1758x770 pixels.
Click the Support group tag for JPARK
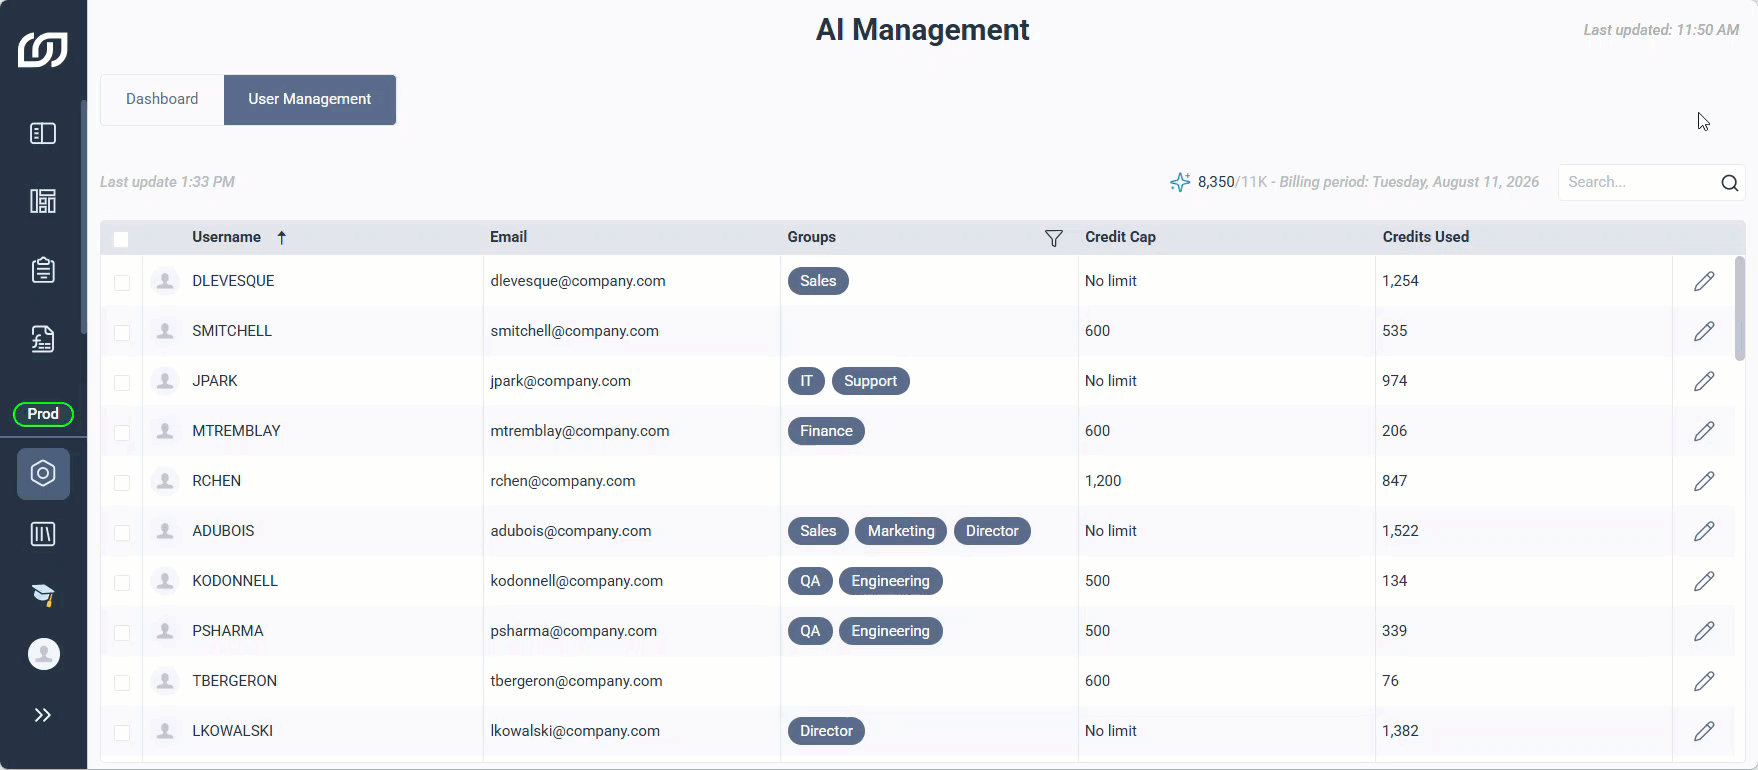[x=870, y=381]
